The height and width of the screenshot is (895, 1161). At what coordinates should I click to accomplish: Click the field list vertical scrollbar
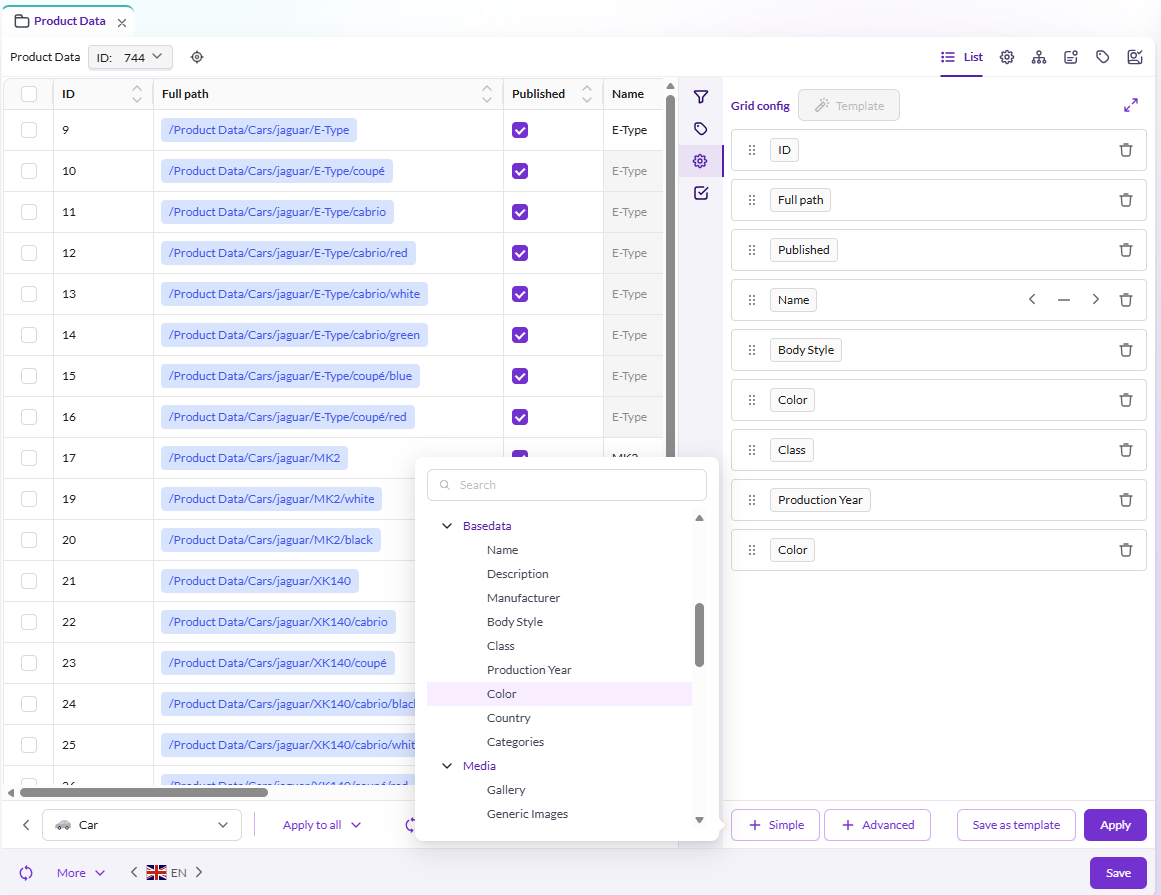pos(699,635)
